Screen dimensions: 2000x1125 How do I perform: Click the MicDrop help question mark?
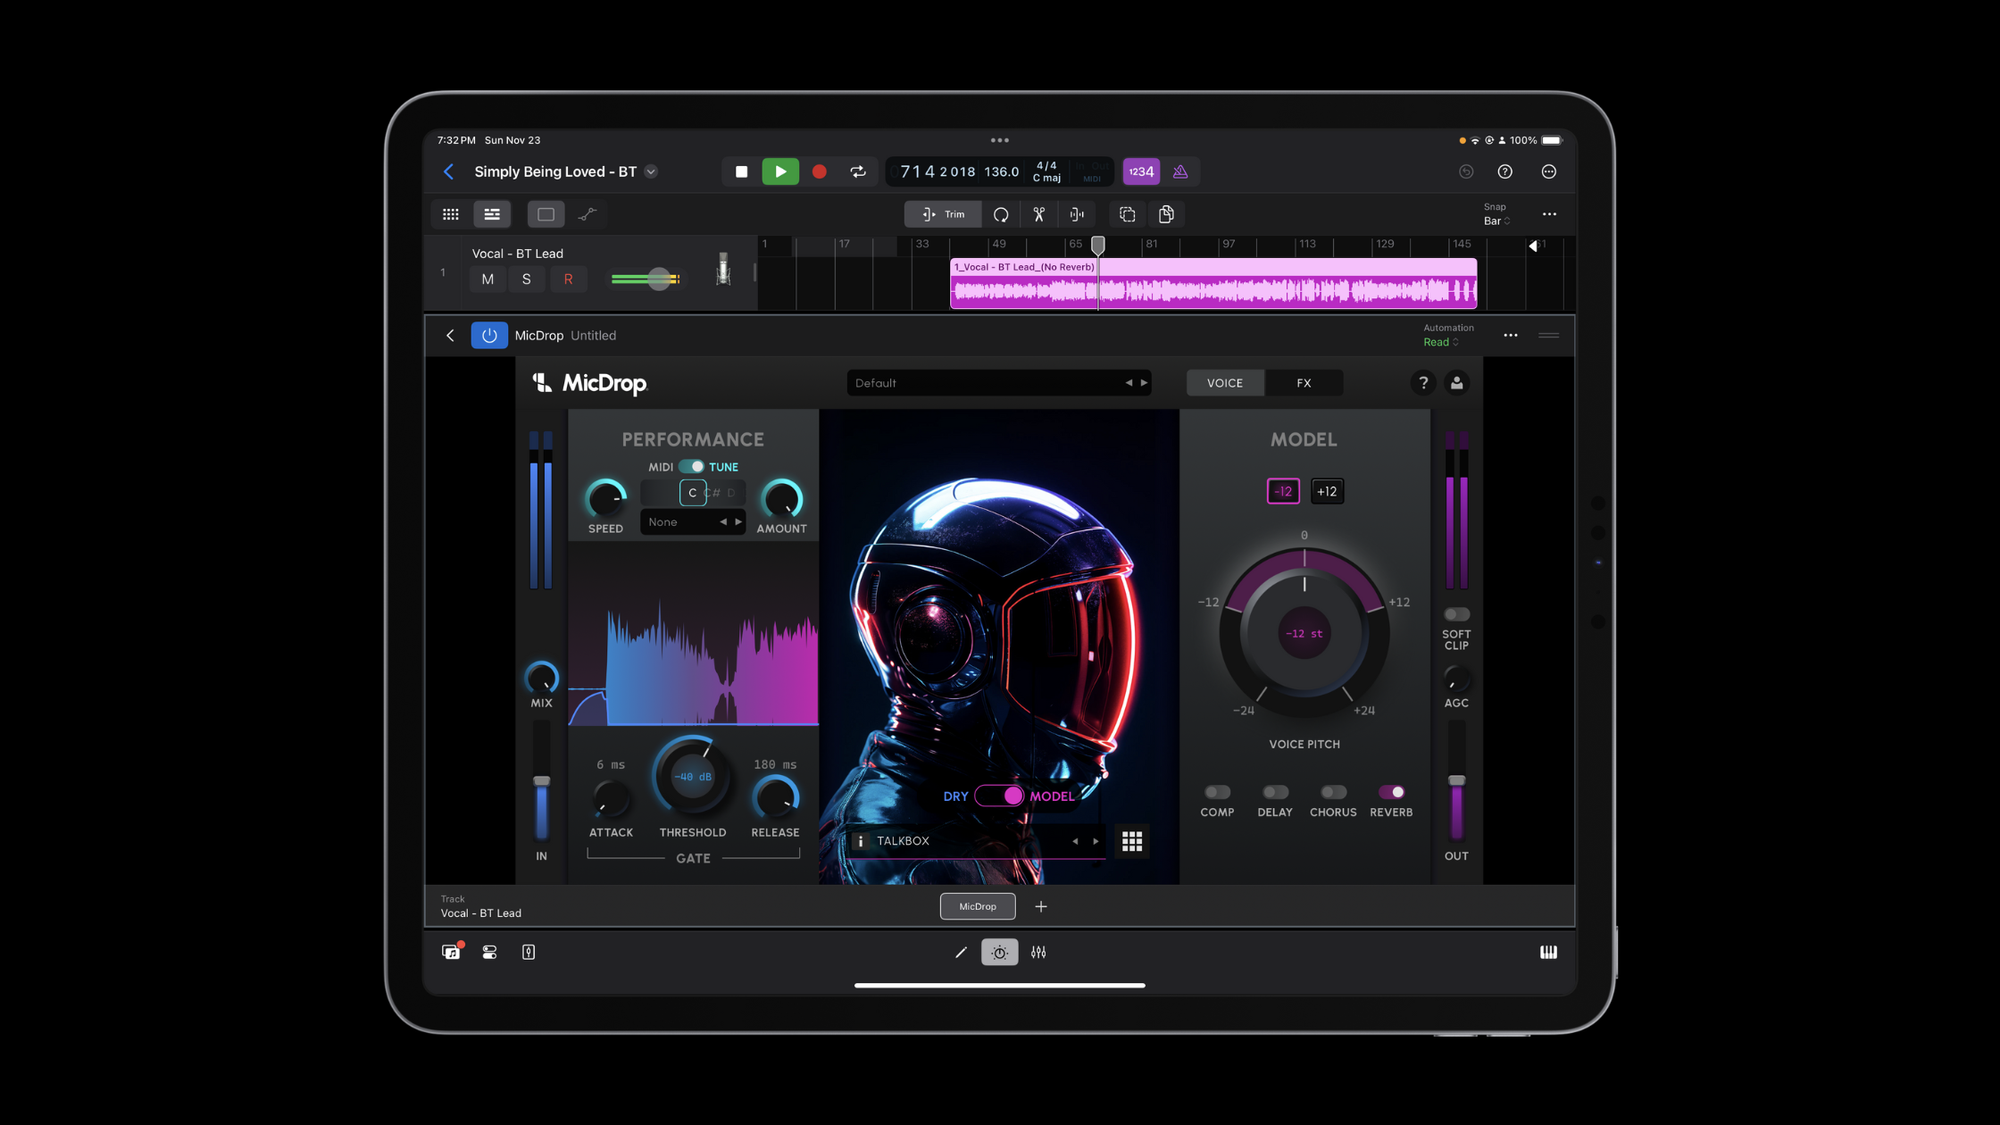[1423, 383]
